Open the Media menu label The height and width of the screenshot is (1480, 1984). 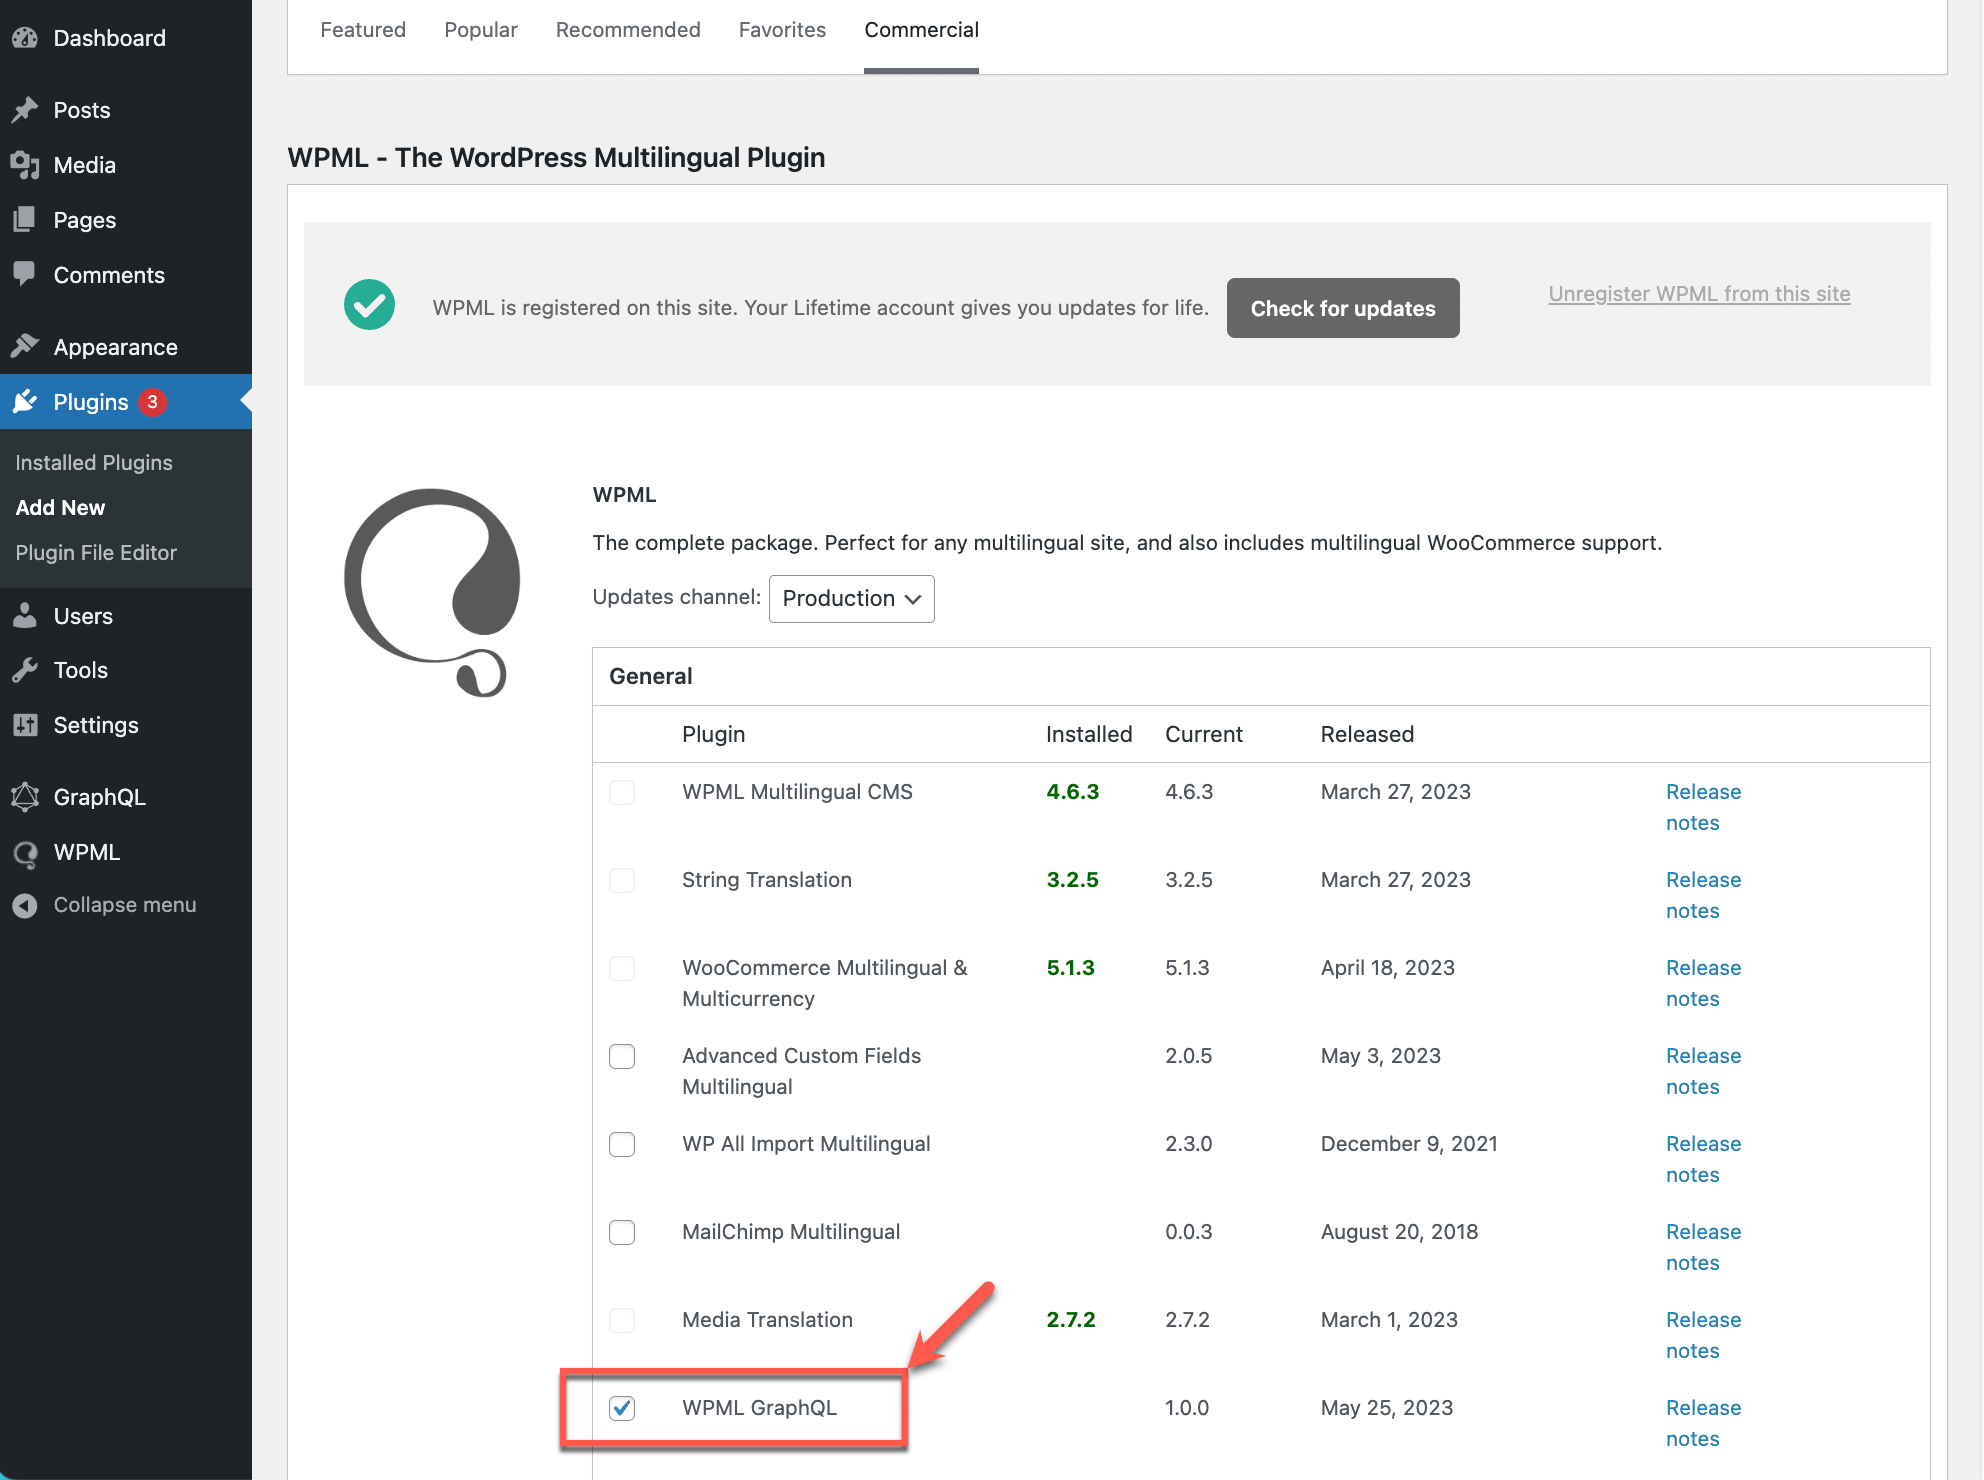(85, 165)
